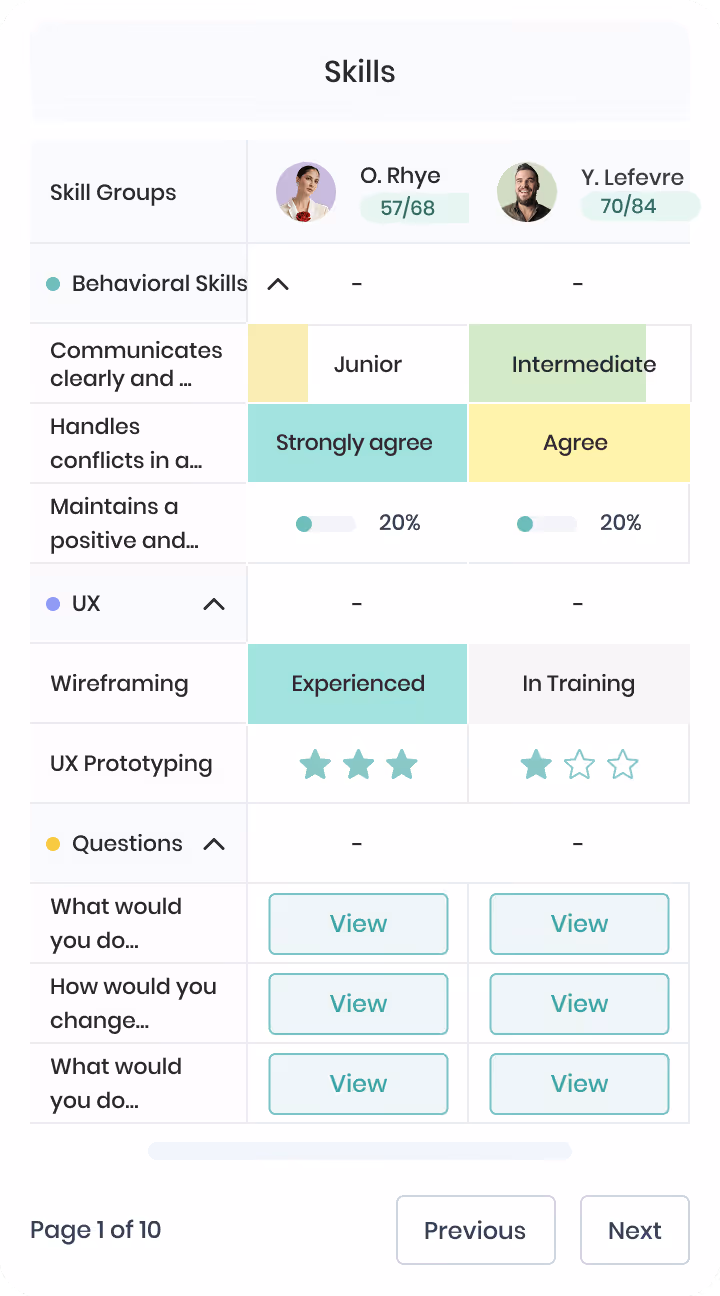Go to the Previous page
The image size is (720, 1296).
[x=475, y=1230]
